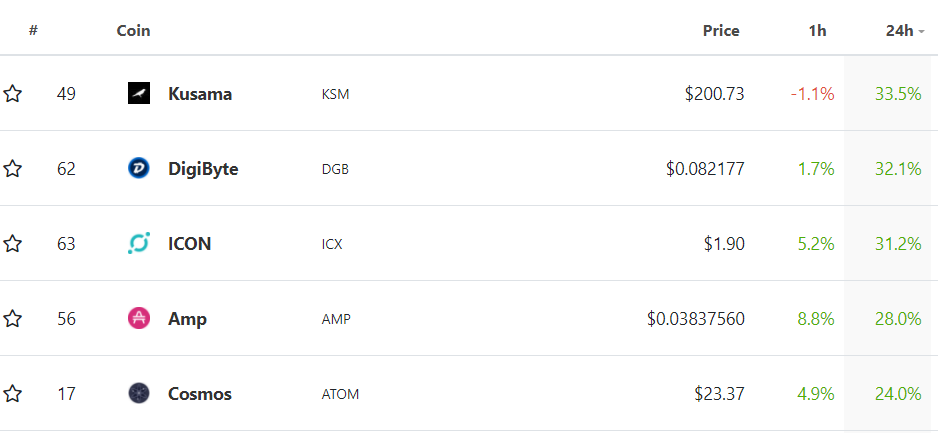Image resolution: width=938 pixels, height=433 pixels.
Task: Click the Amp coin name link
Action: [x=188, y=319]
